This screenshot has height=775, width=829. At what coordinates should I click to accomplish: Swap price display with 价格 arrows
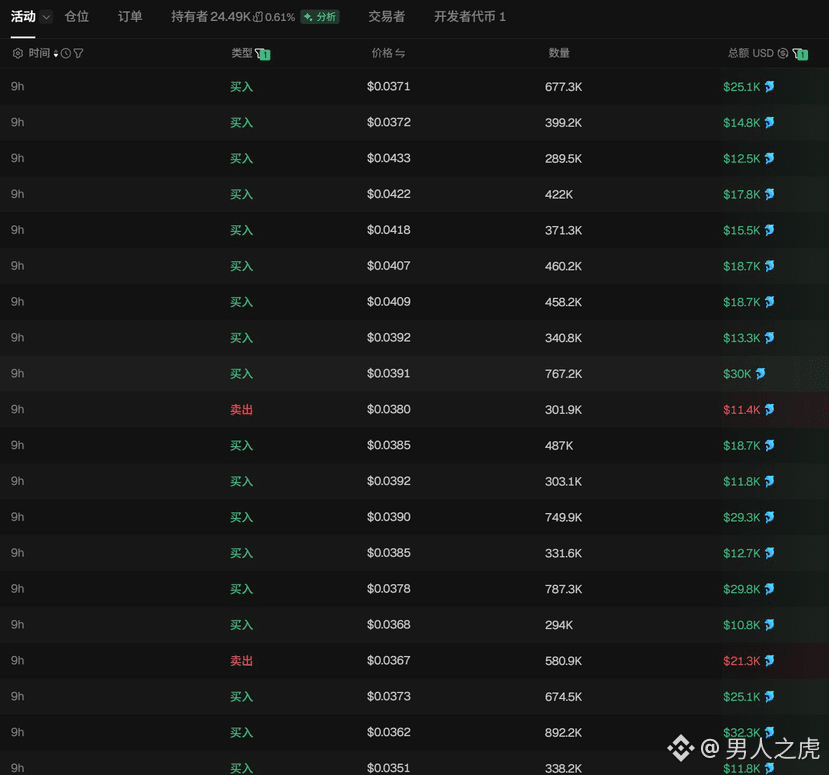tap(400, 53)
